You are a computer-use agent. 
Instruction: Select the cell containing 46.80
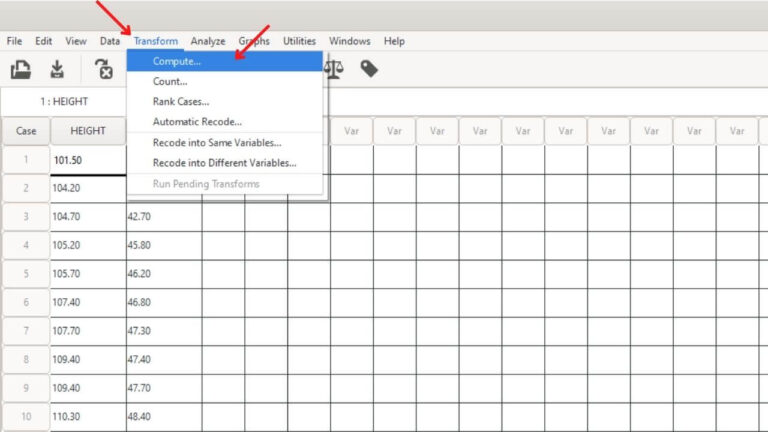164,302
